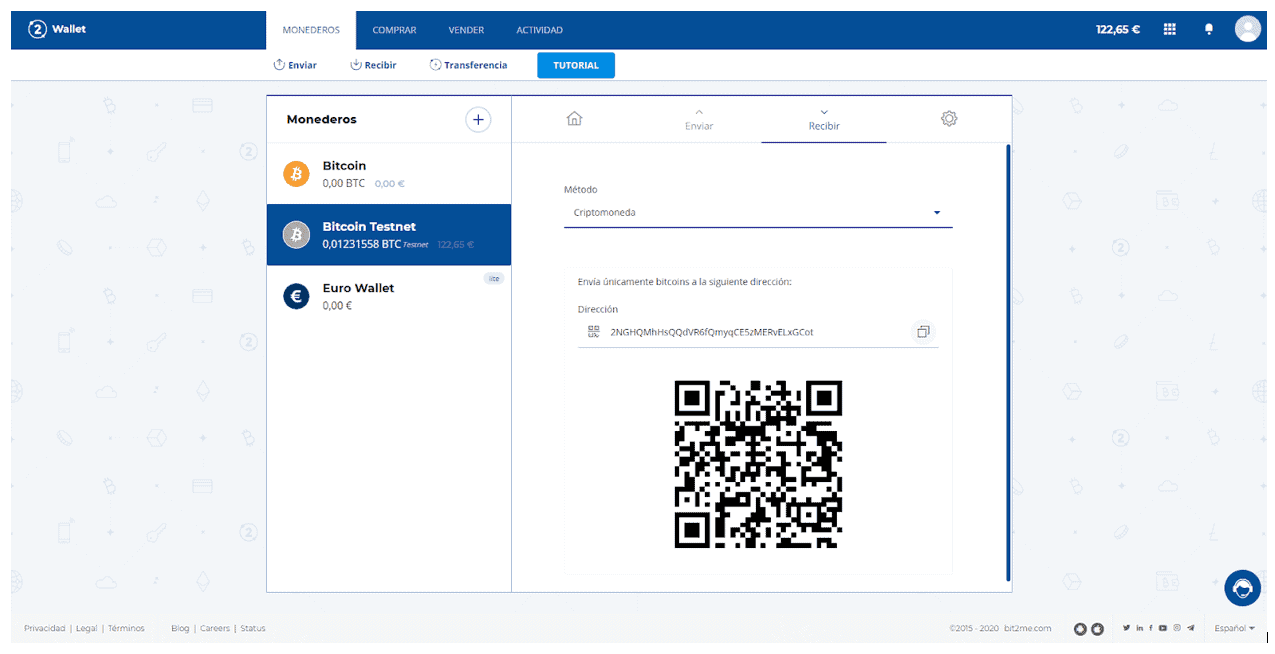
Task: Click the Enviar link in sub-toolbar
Action: [295, 65]
